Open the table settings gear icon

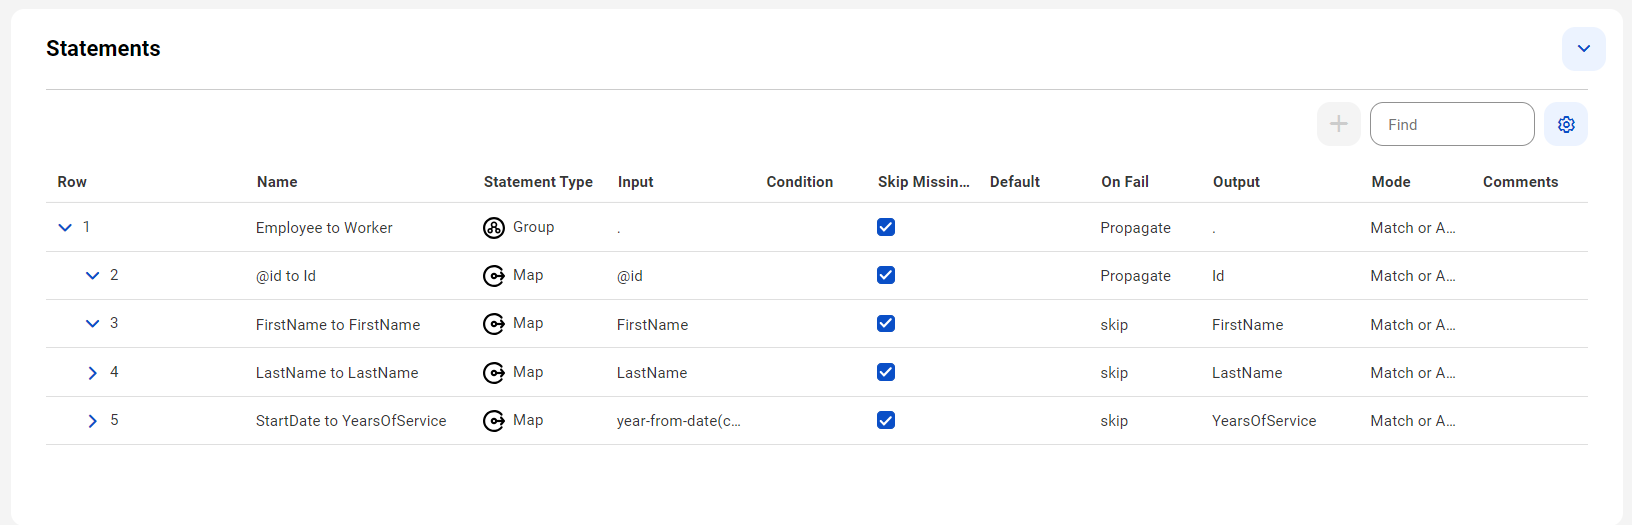(x=1566, y=124)
